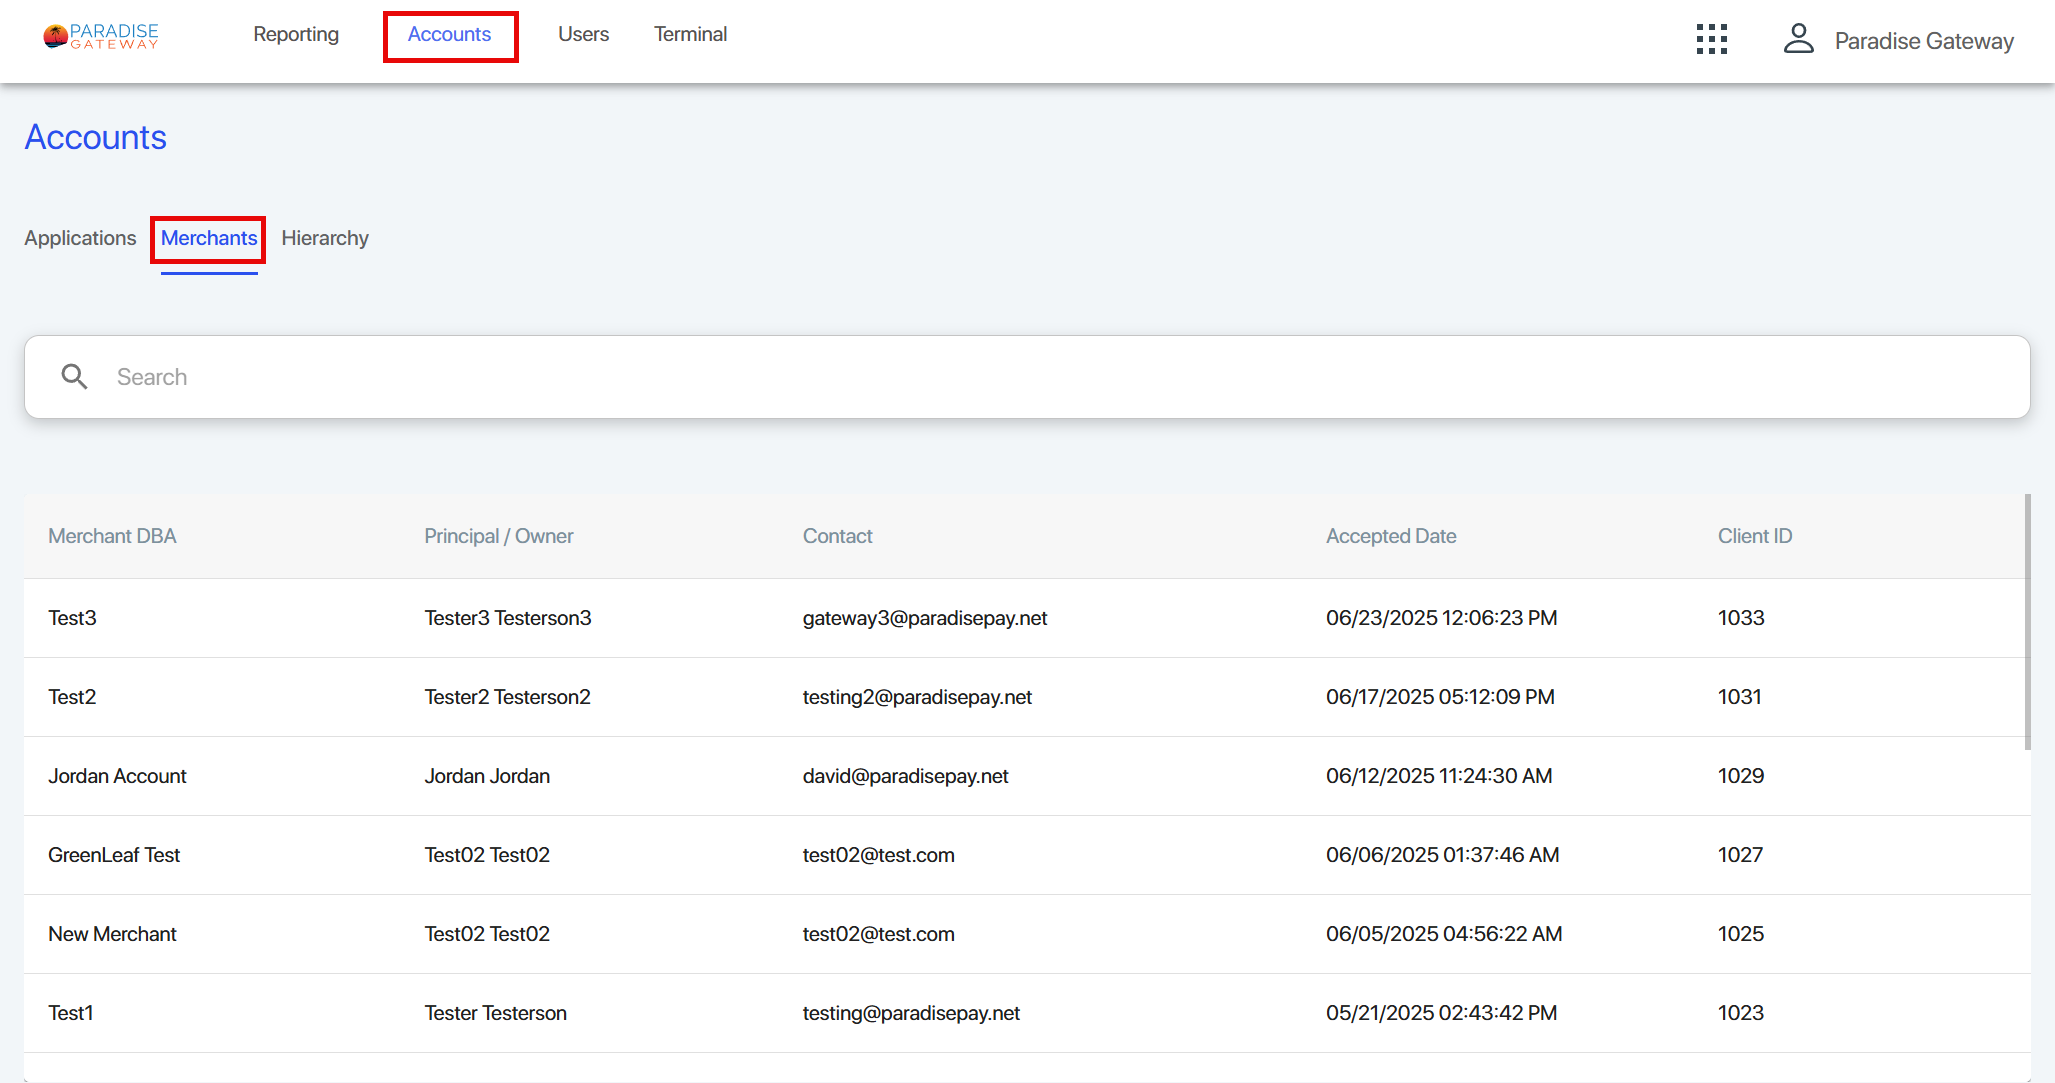
Task: Click Test02 Test02 in GreenLeaf Test row
Action: [487, 855]
